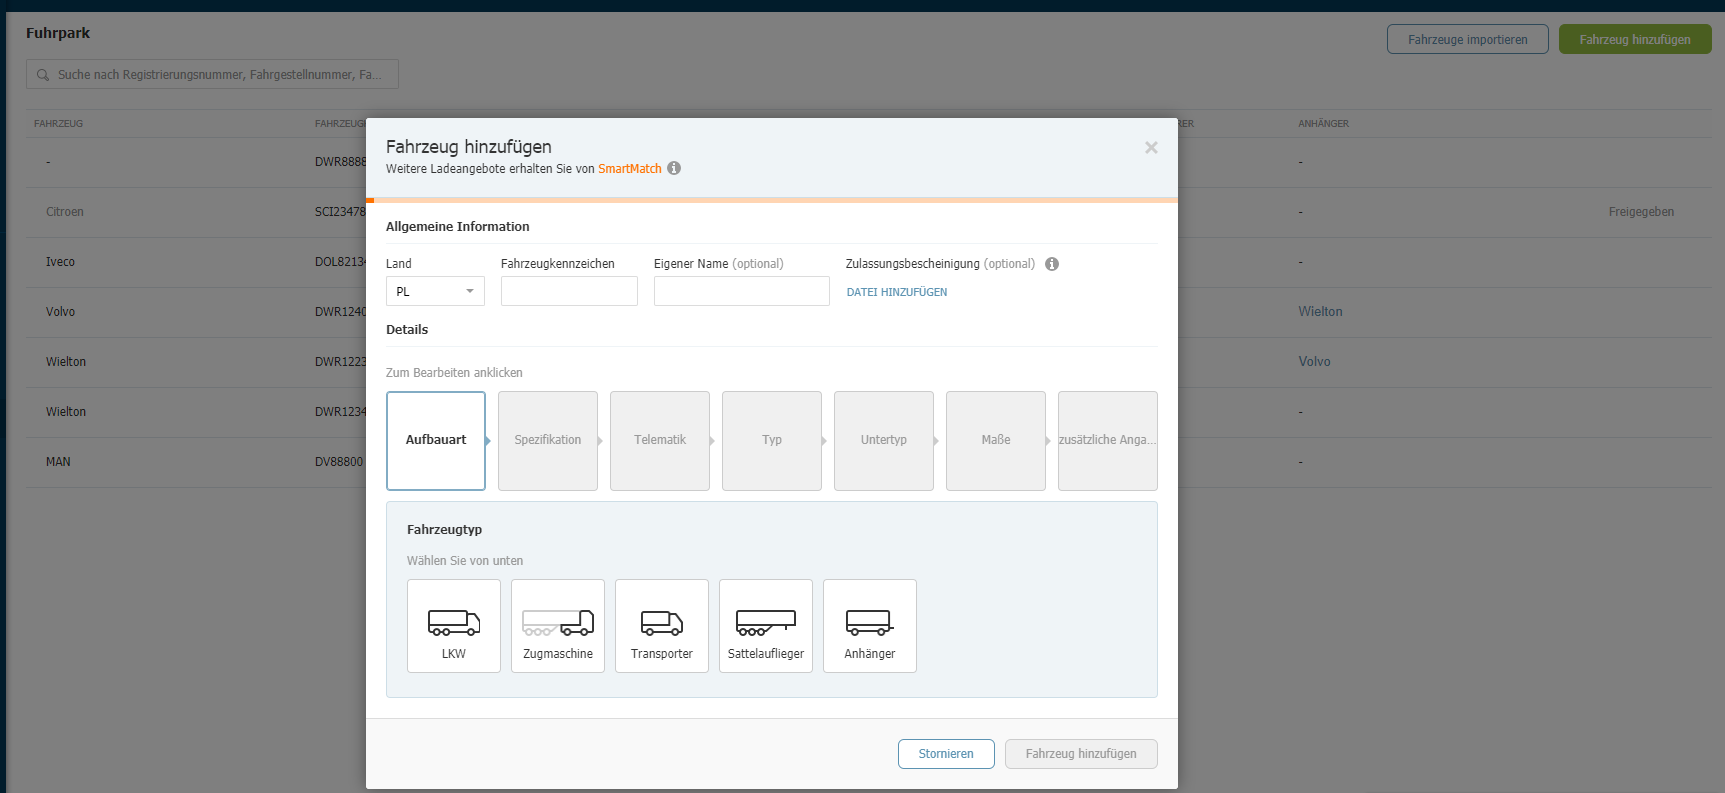The image size is (1725, 793).
Task: Open the SmartMatch link
Action: coord(630,169)
